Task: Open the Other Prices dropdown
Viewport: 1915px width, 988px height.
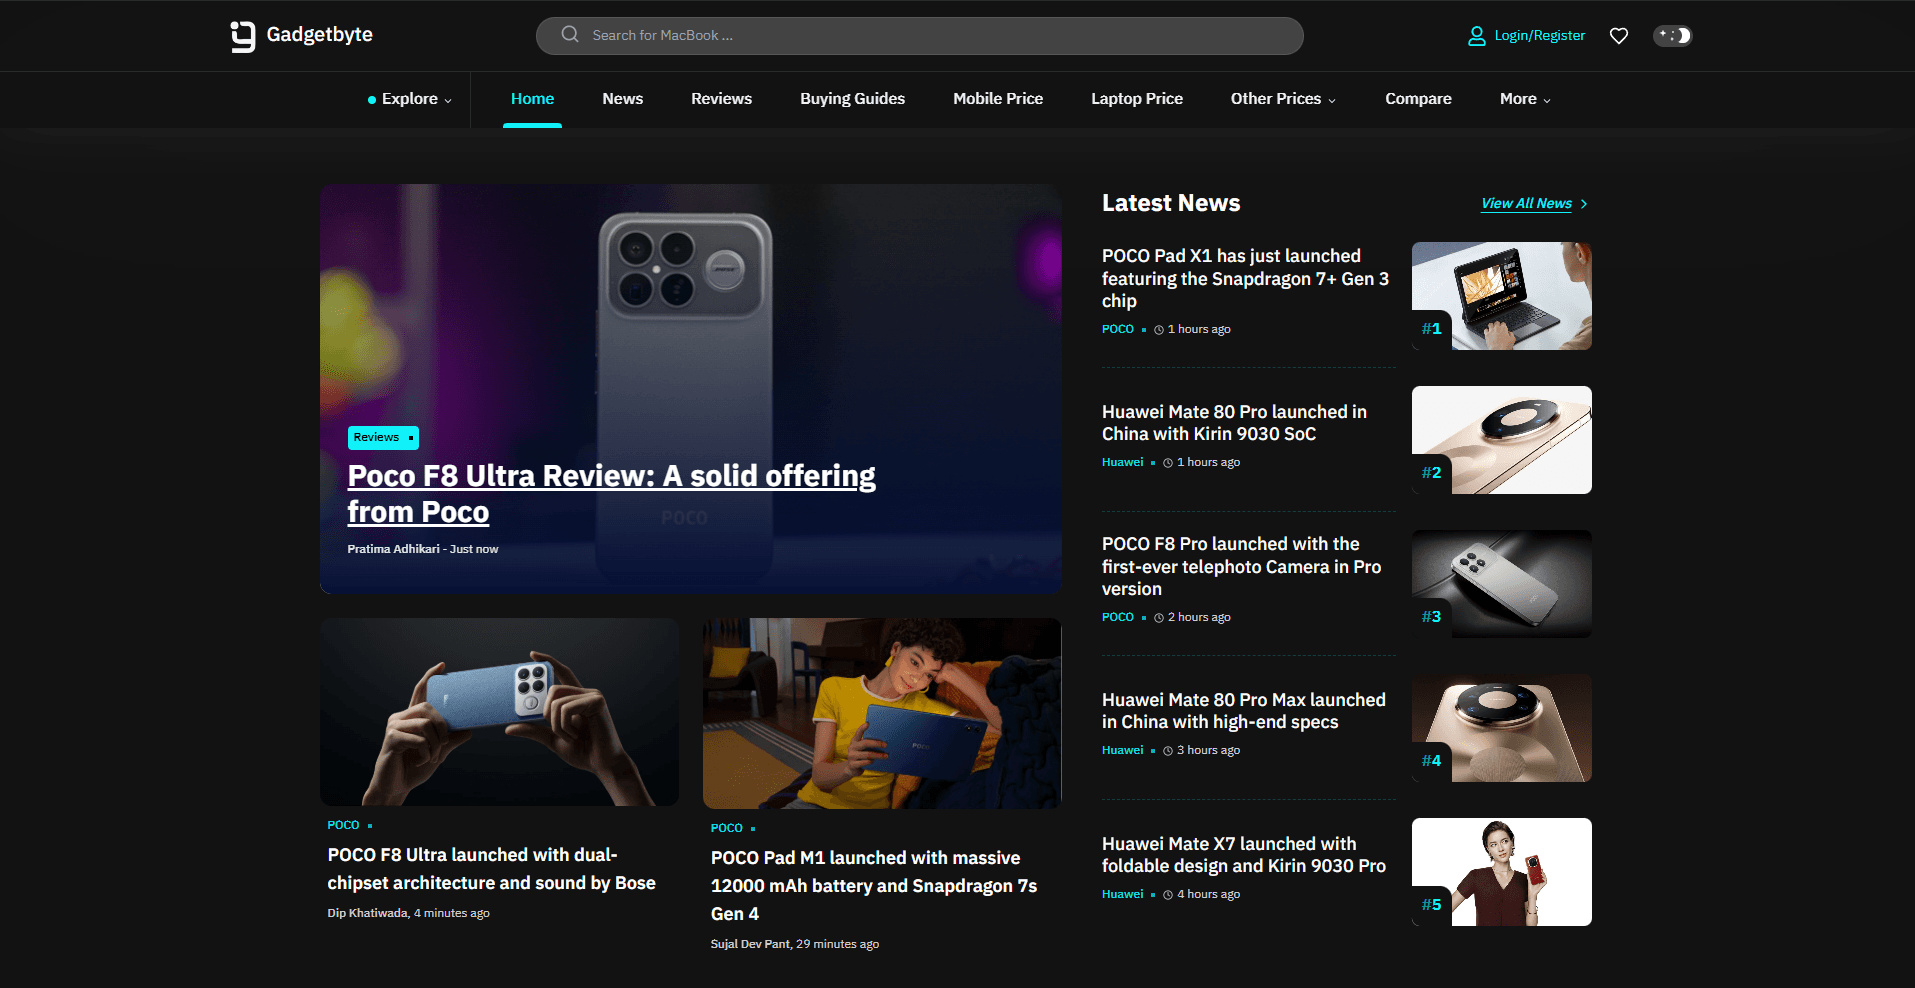Action: coord(1282,99)
